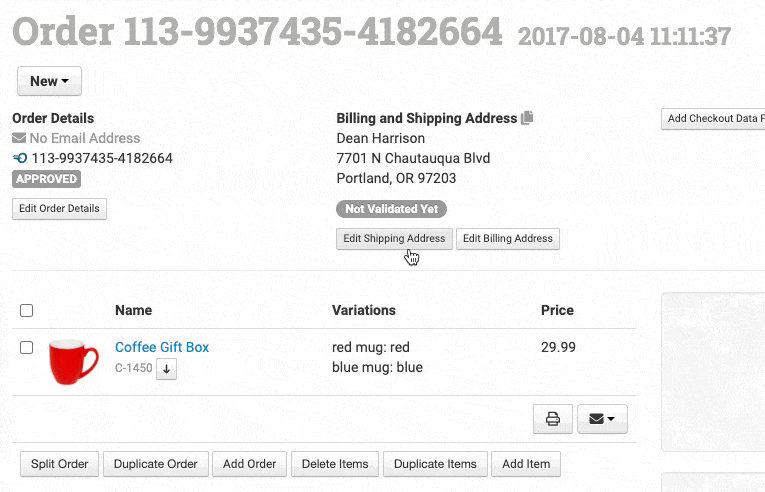
Task: Expand the email envelope dropdown
Action: [602, 419]
